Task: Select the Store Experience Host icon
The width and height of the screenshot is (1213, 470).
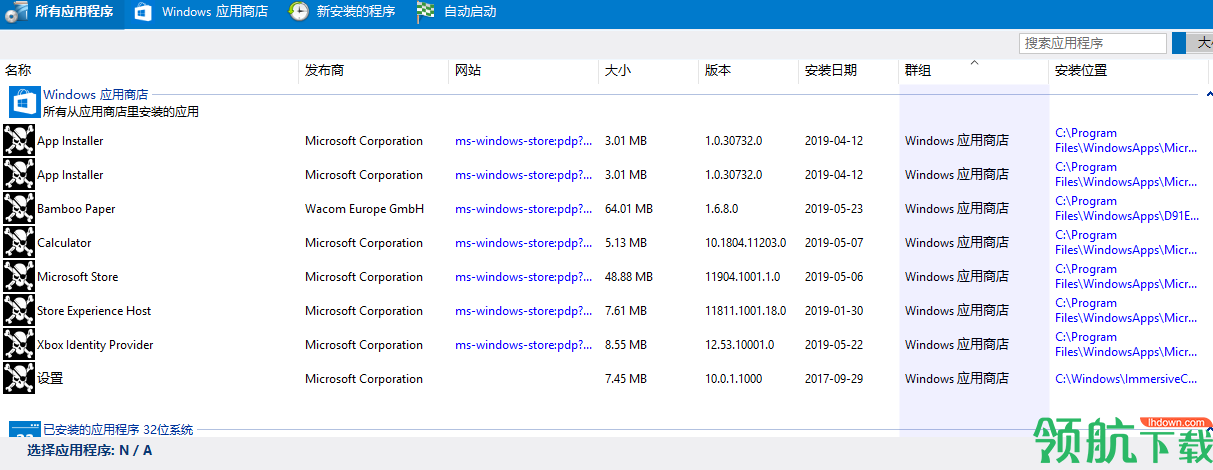Action: tap(19, 311)
